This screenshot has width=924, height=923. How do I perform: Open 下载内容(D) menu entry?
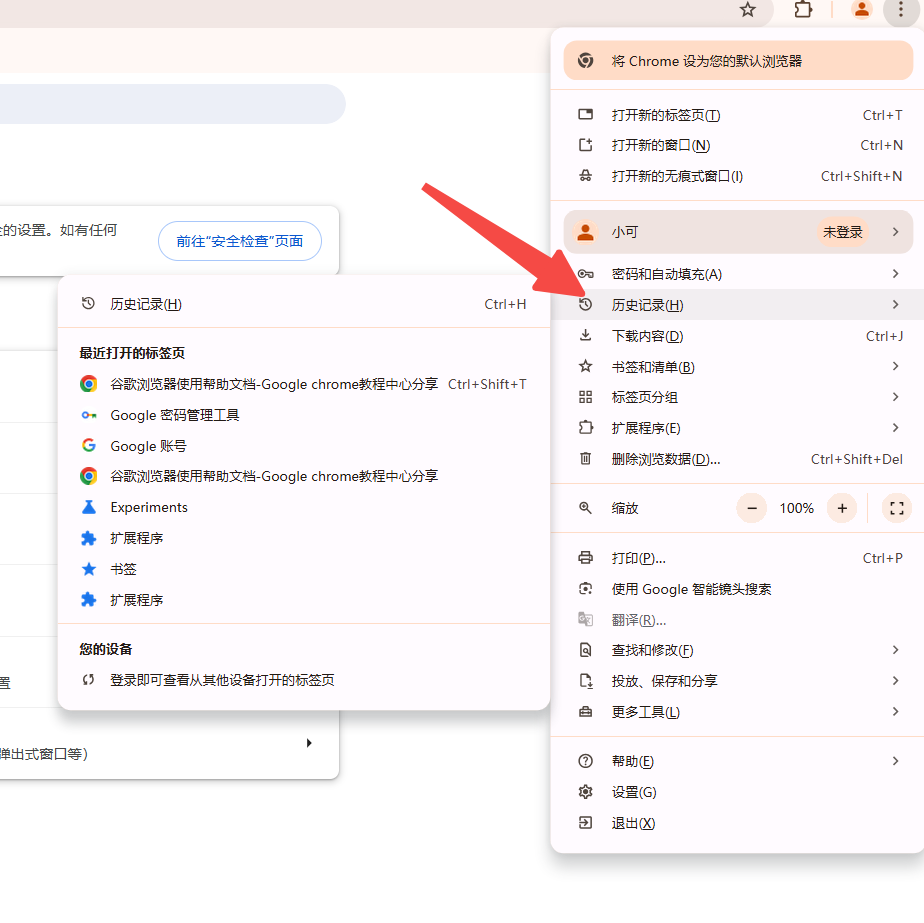738,336
